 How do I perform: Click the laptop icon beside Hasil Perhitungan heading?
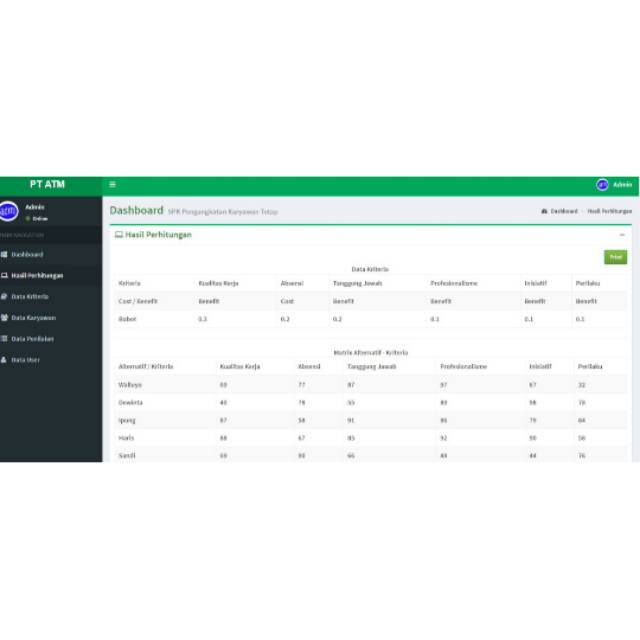[119, 235]
